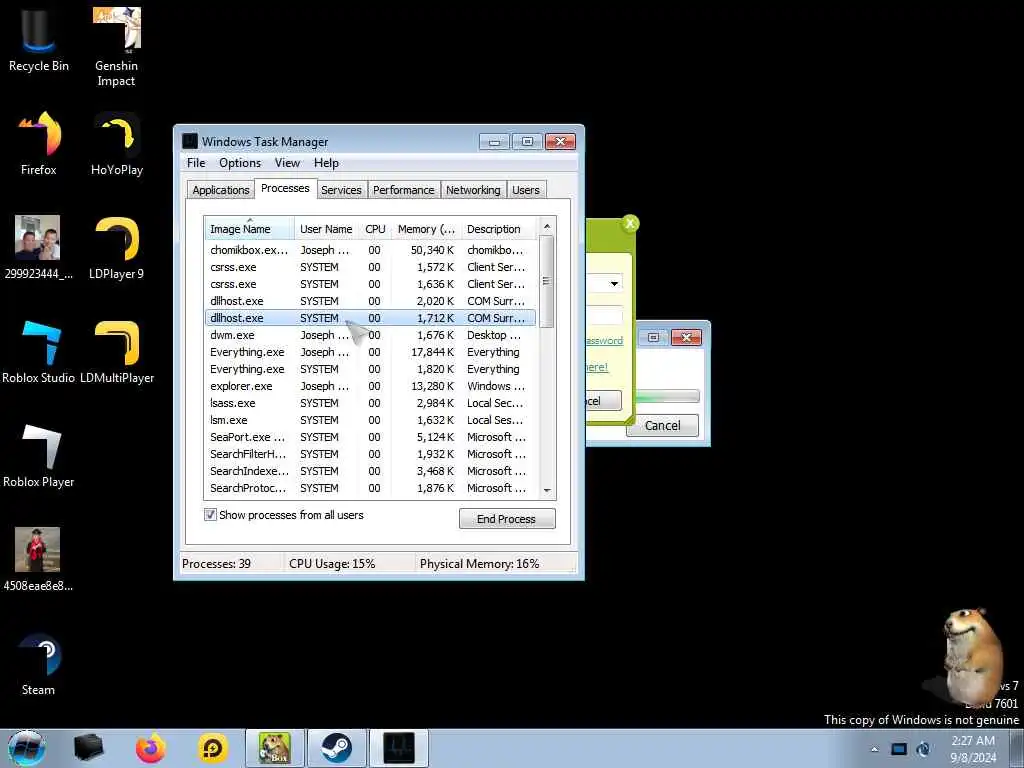Viewport: 1024px width, 768px height.
Task: Switch to the Networking tab
Action: (473, 190)
